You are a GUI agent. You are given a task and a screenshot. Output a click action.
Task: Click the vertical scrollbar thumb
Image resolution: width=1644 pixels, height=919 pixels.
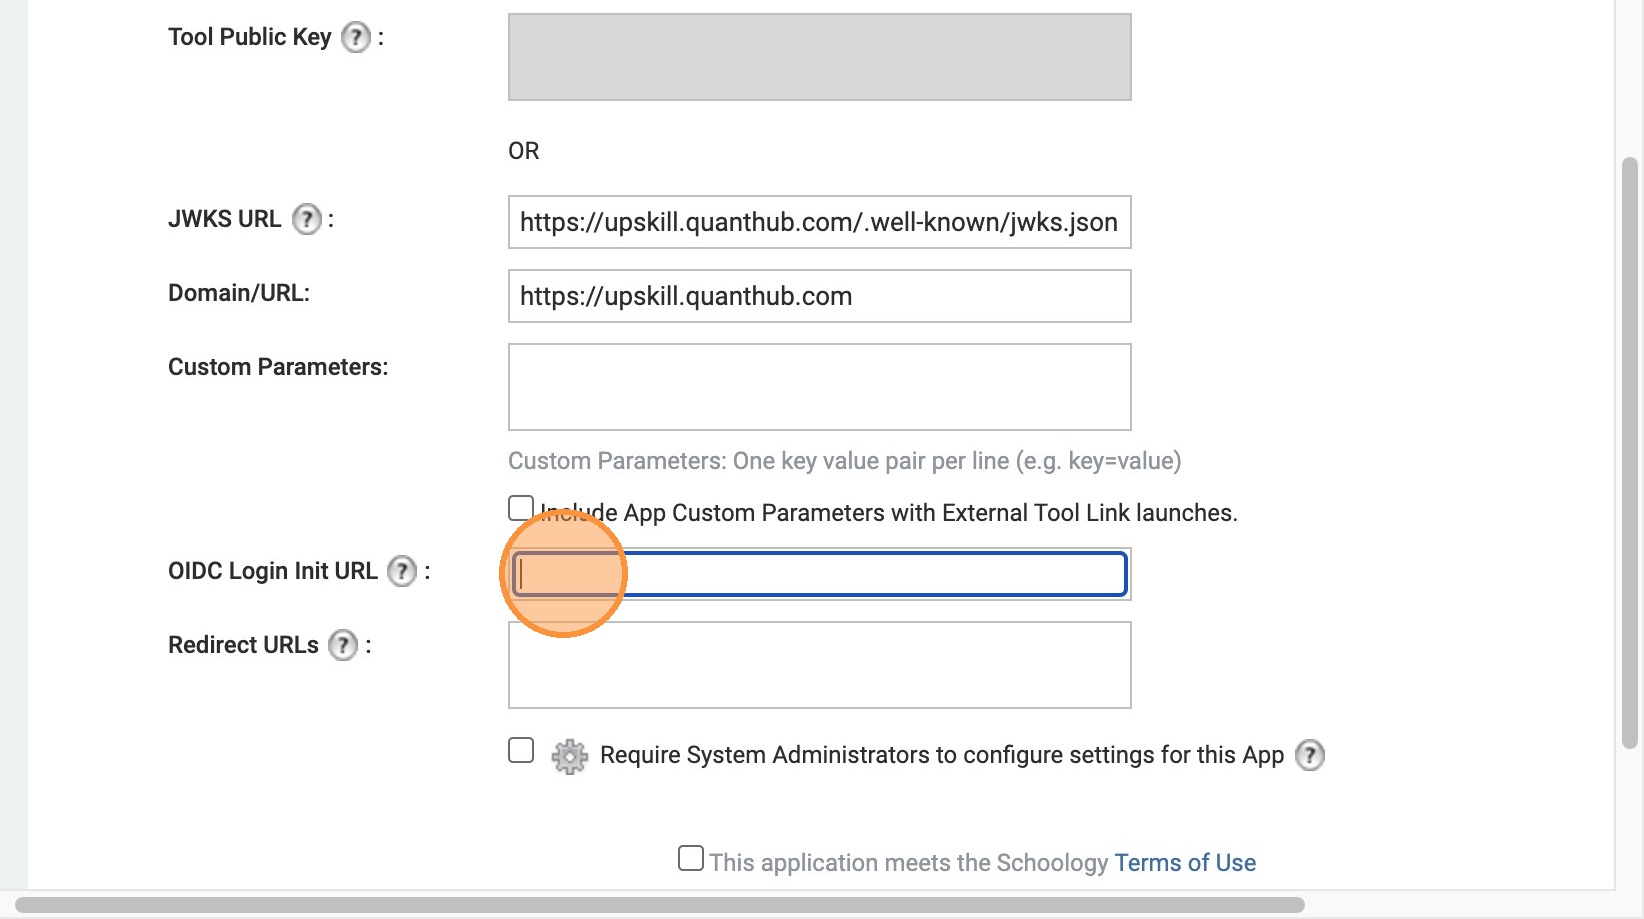pyautogui.click(x=1630, y=452)
